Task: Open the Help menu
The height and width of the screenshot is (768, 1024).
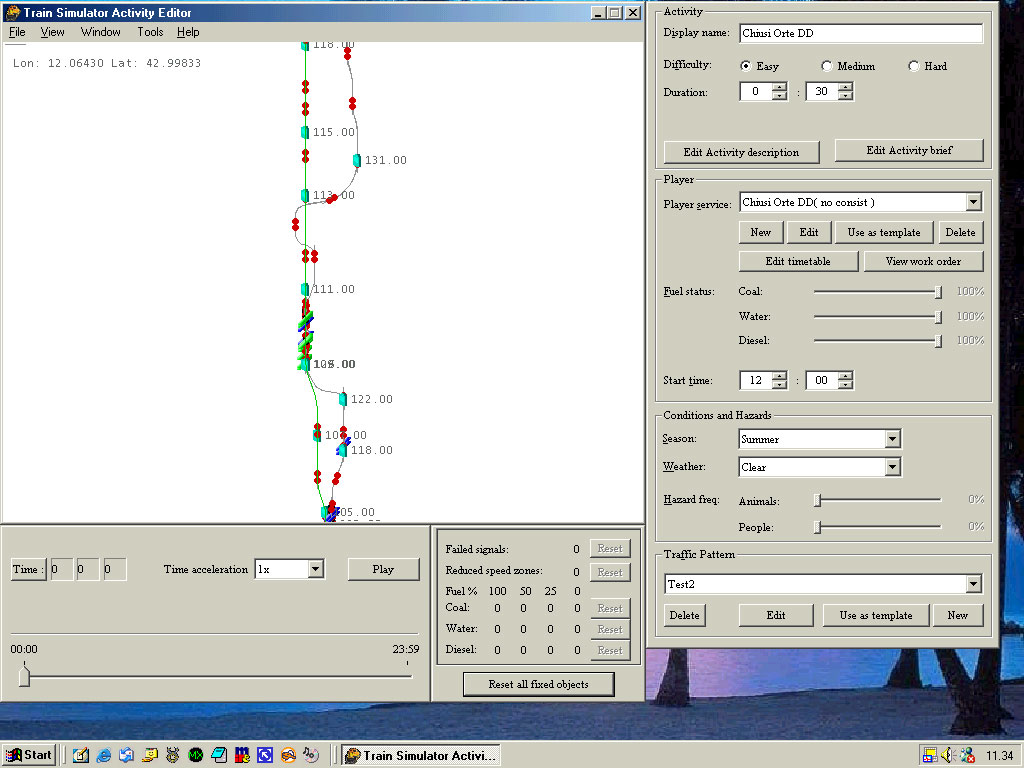Action: pyautogui.click(x=188, y=32)
